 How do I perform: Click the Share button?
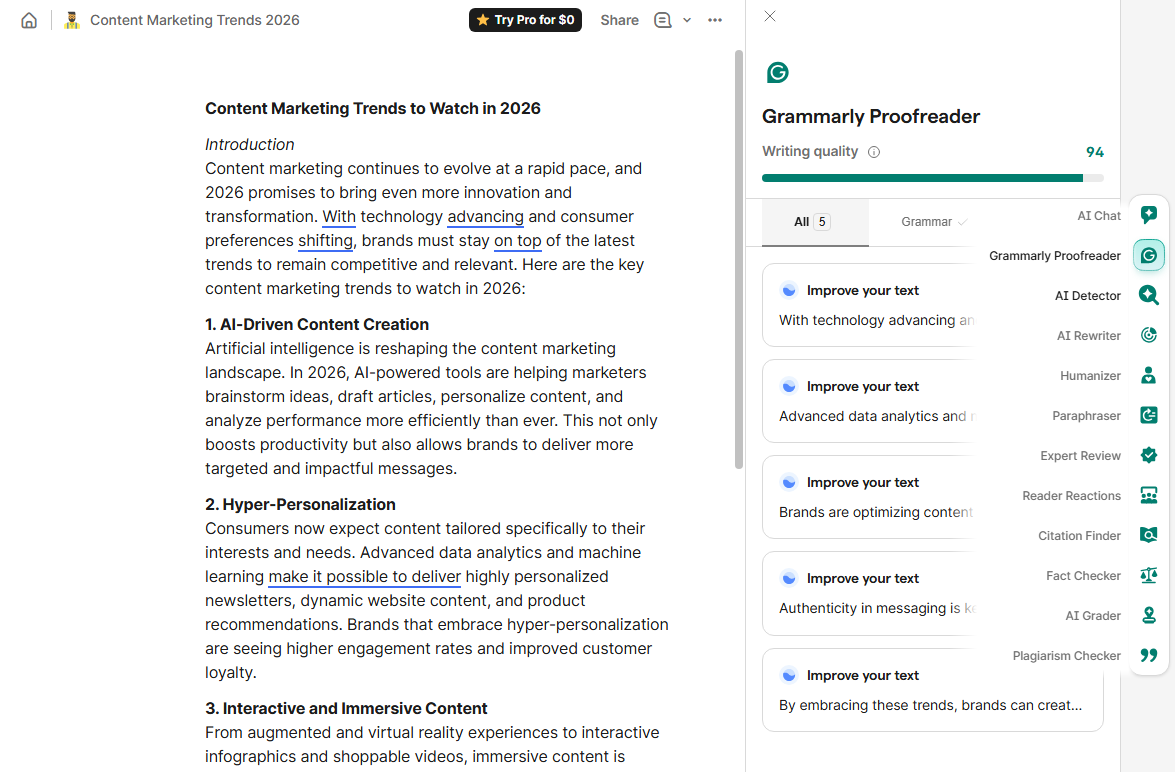coord(619,19)
